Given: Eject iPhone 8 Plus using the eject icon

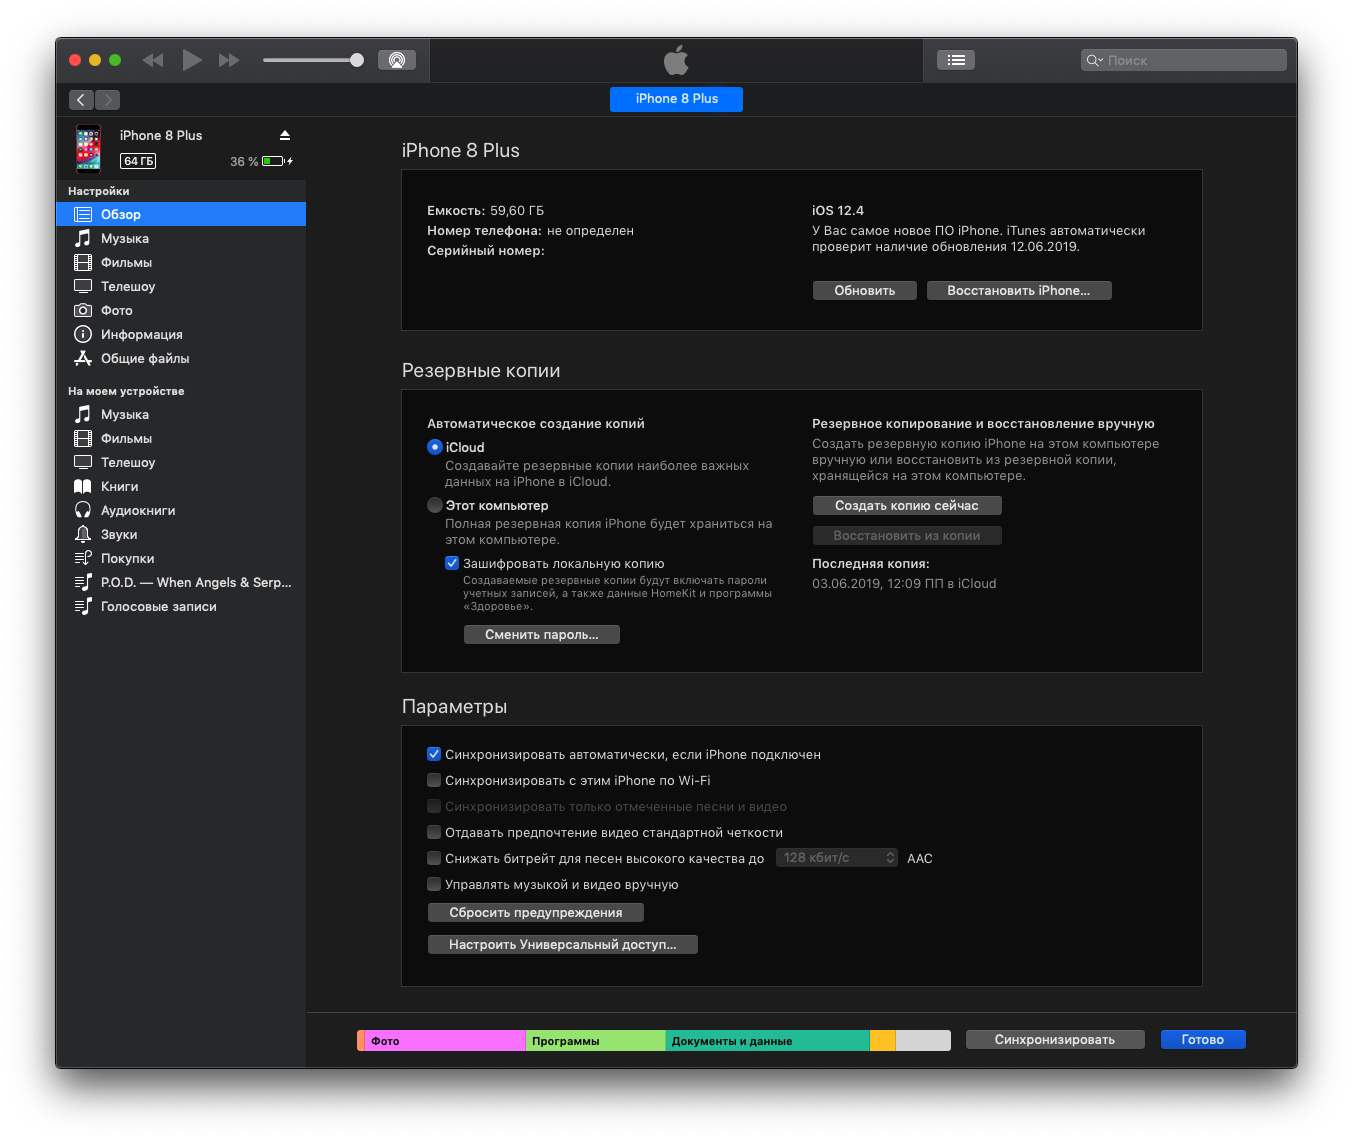Looking at the screenshot, I should [x=285, y=135].
